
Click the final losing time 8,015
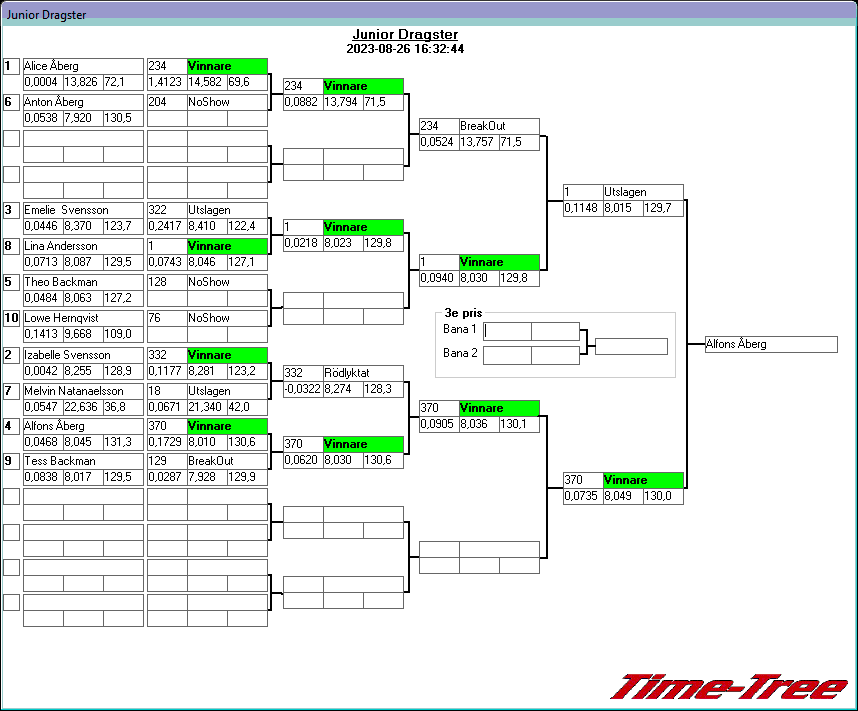point(623,209)
